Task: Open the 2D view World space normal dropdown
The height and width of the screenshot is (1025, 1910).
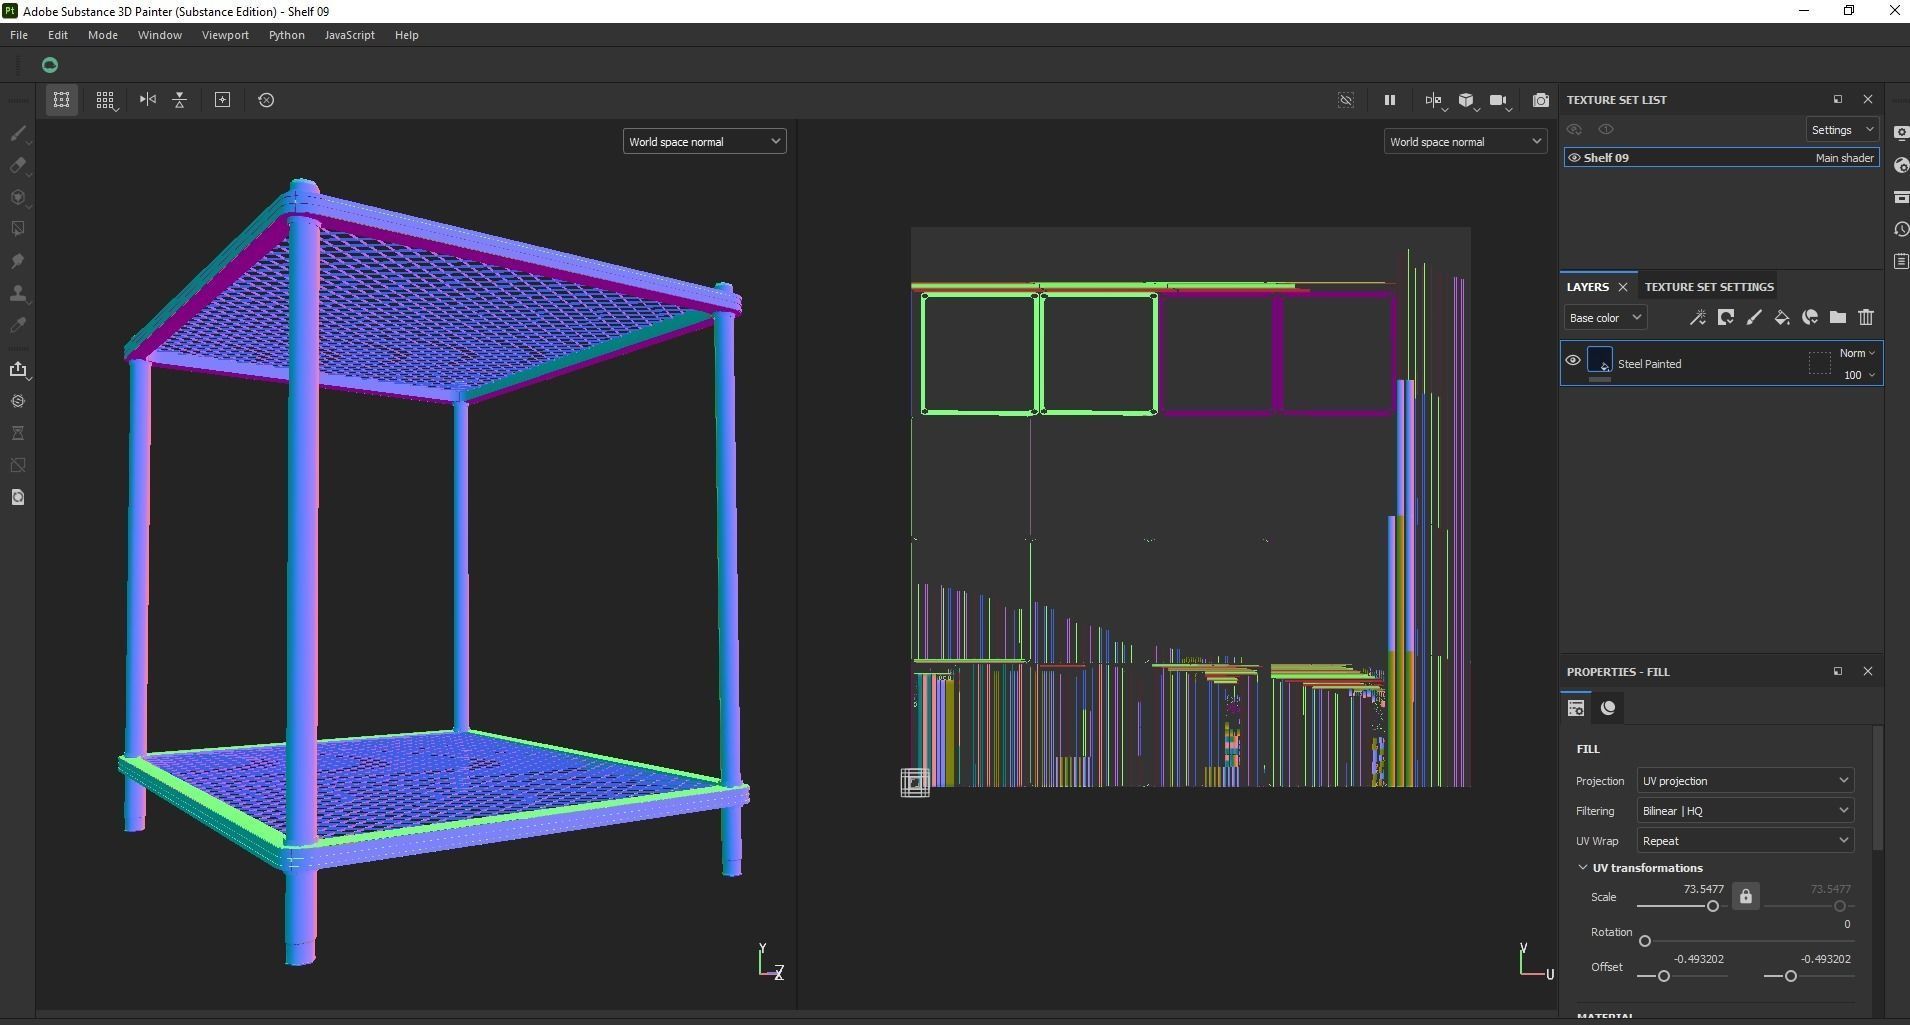Action: (x=1465, y=142)
